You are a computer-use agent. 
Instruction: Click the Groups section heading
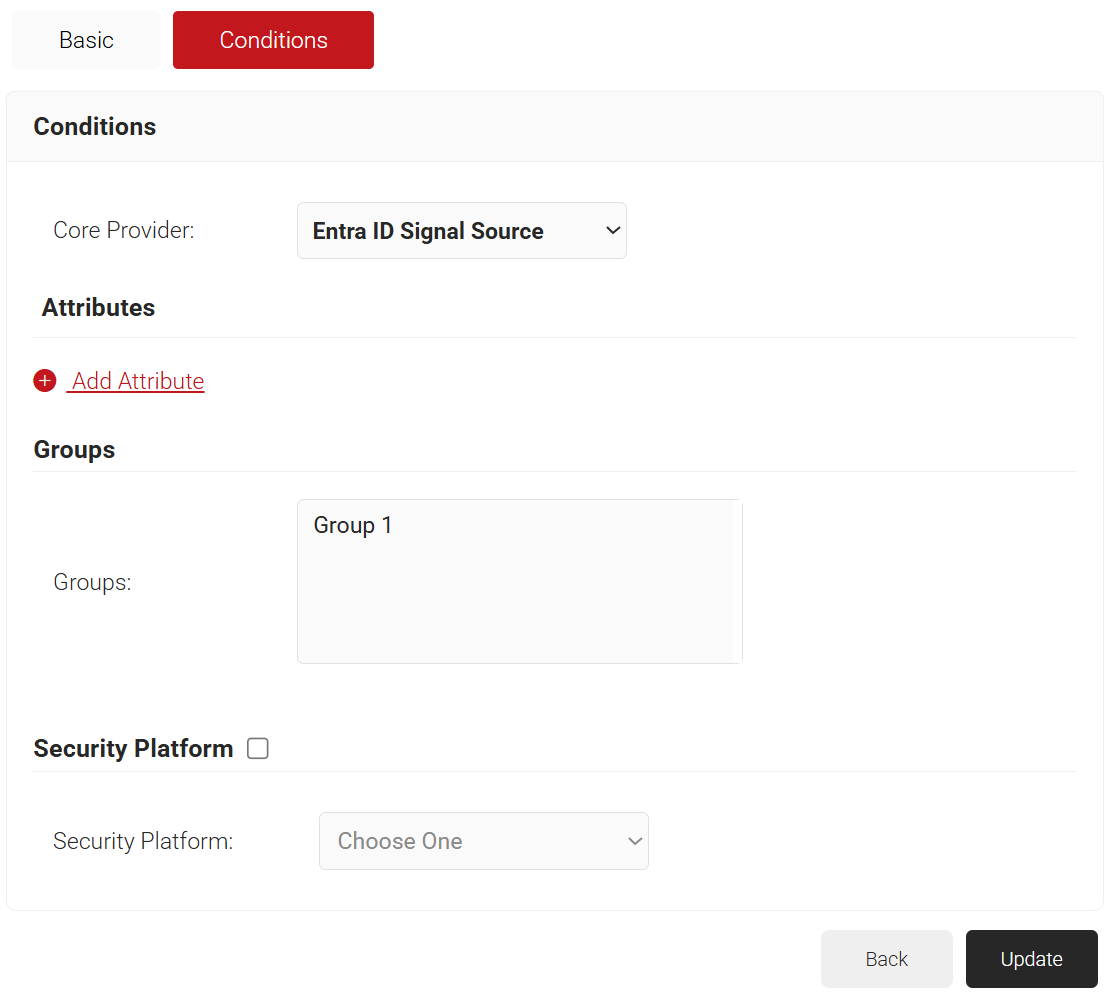tap(74, 450)
